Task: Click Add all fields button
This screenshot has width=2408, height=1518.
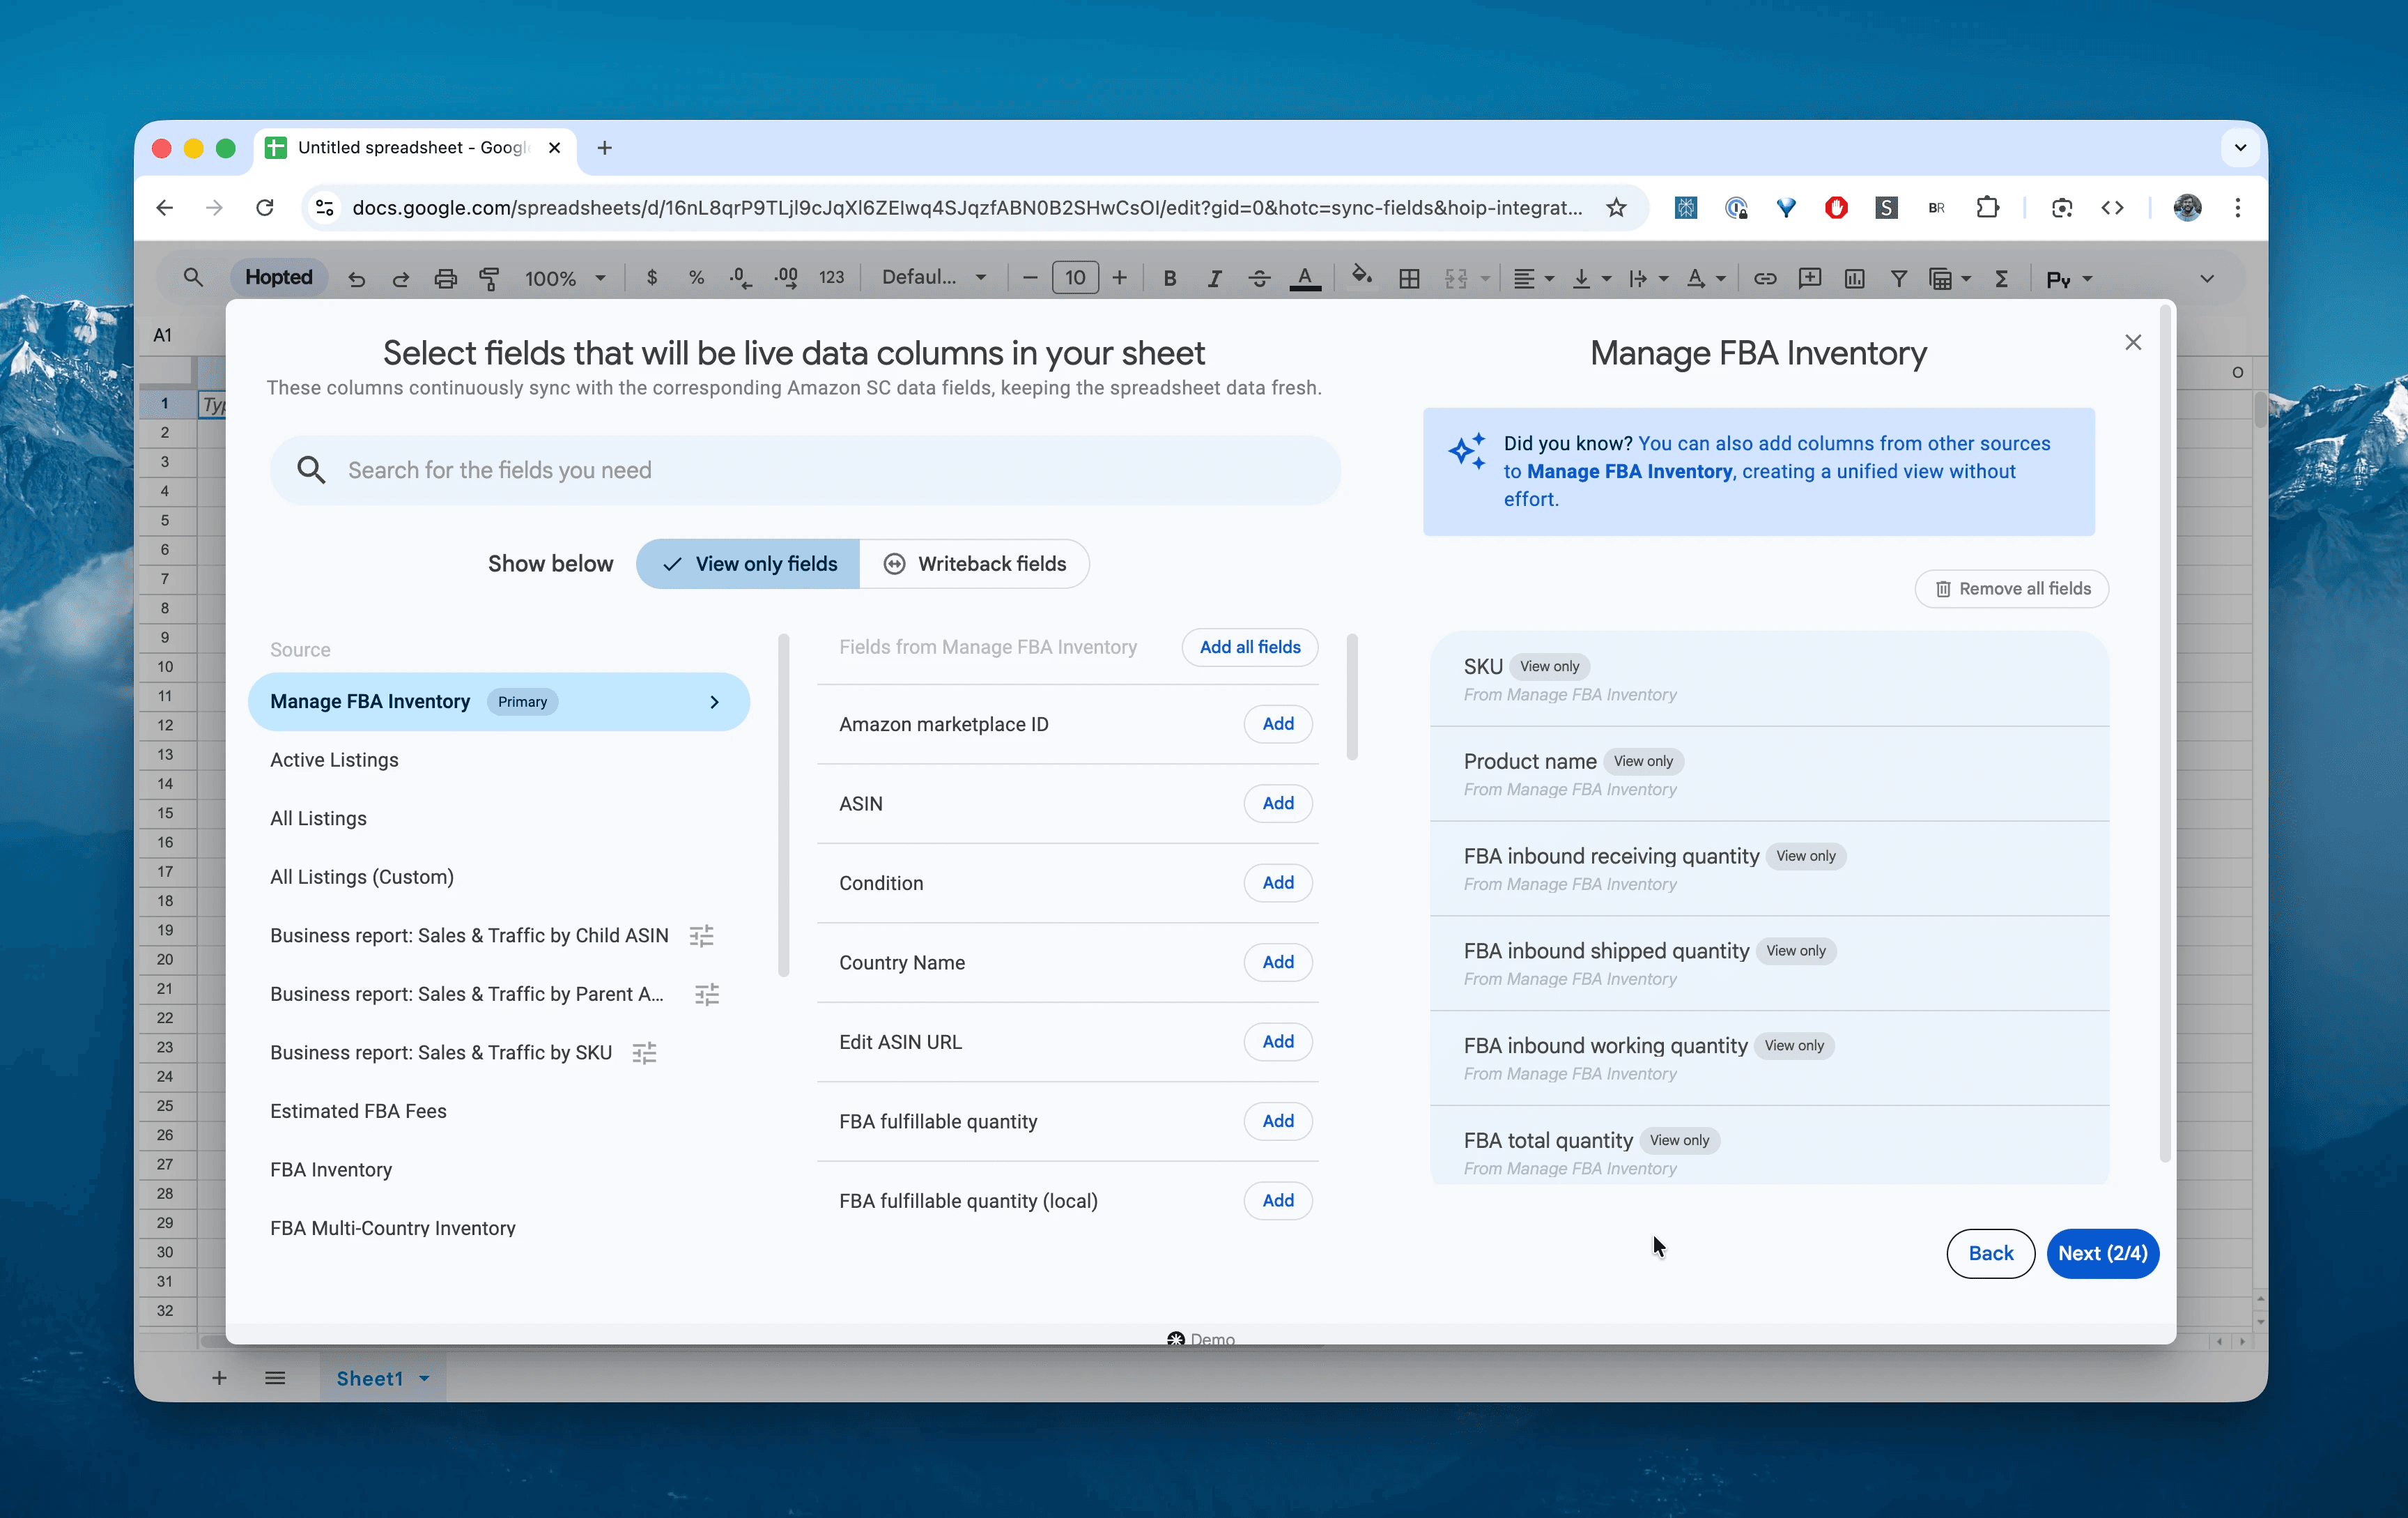Action: 1250,647
